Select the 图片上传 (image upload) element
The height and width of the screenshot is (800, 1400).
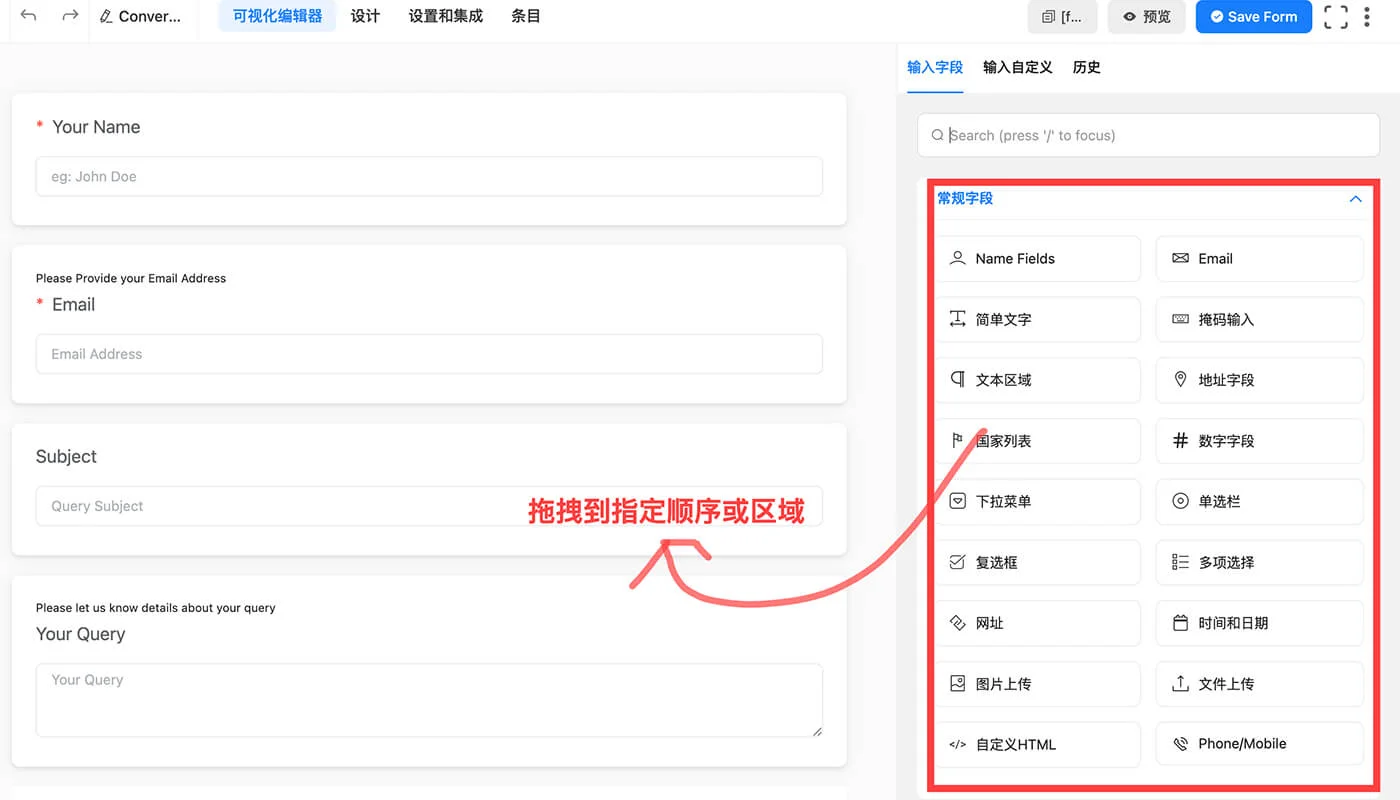tap(1038, 683)
